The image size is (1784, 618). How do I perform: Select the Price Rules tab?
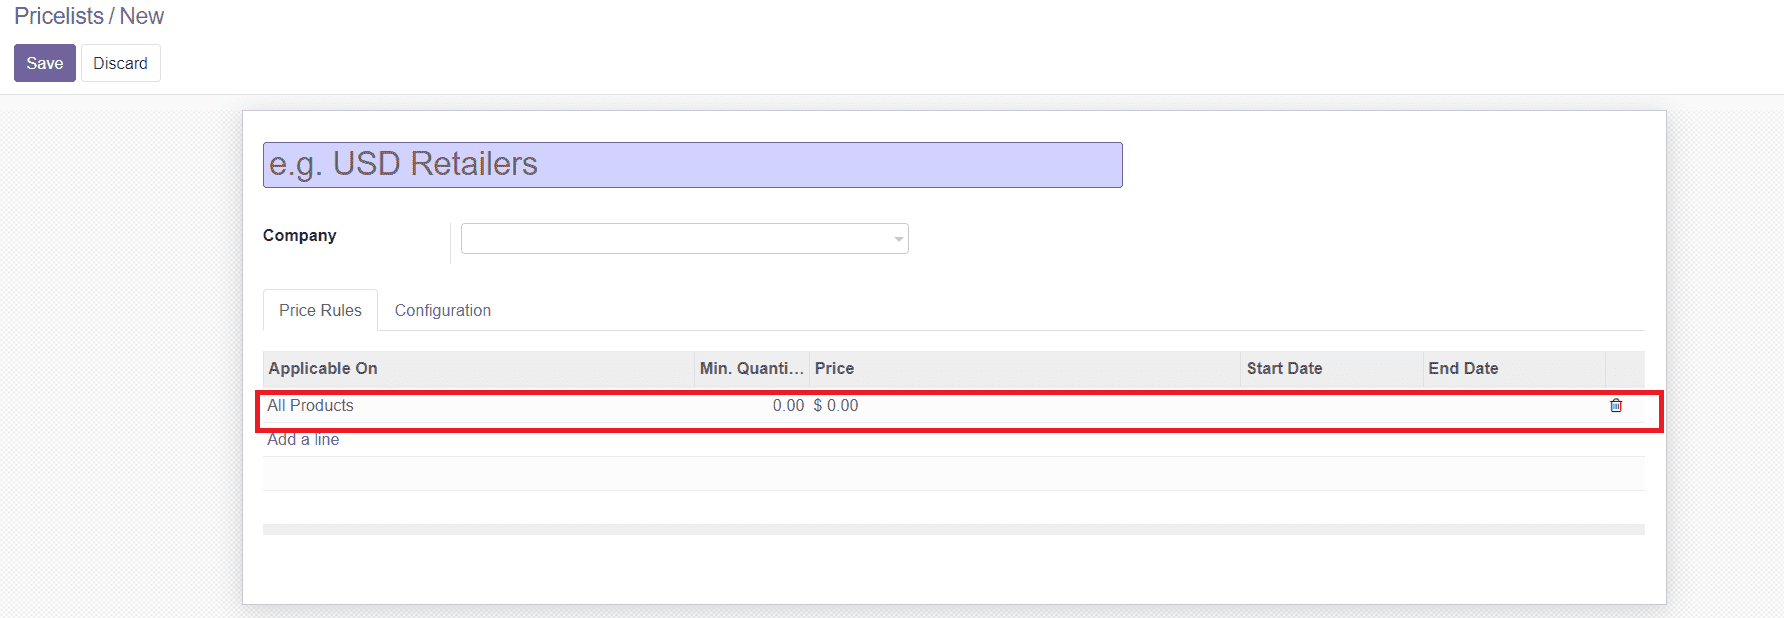pyautogui.click(x=320, y=310)
